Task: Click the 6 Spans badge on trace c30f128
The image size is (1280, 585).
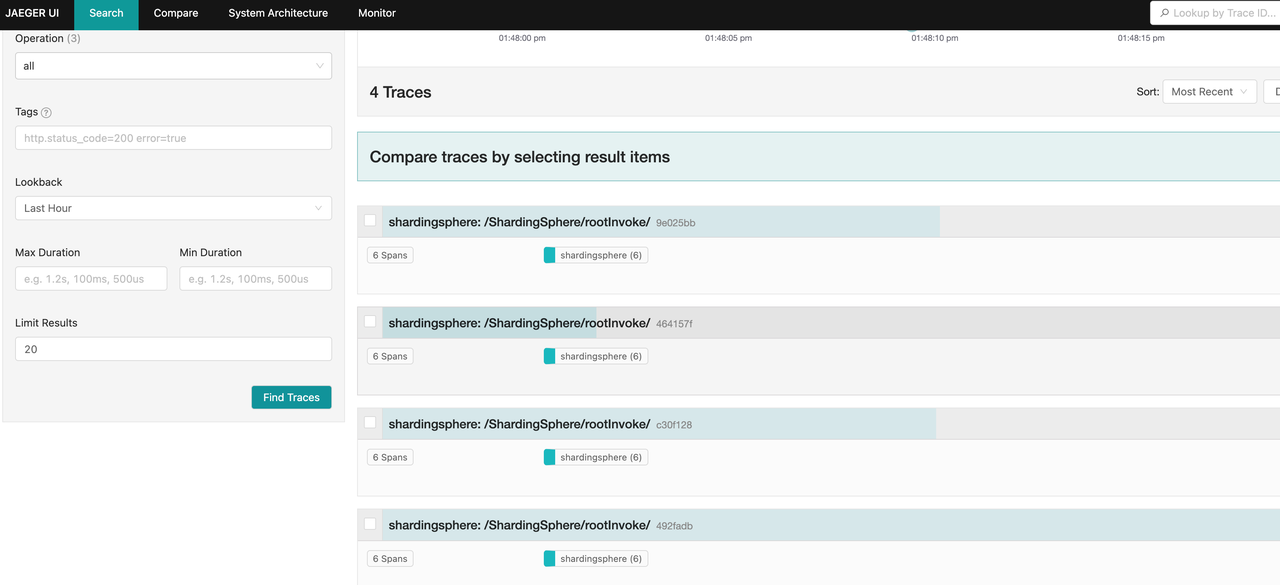Action: pos(390,457)
